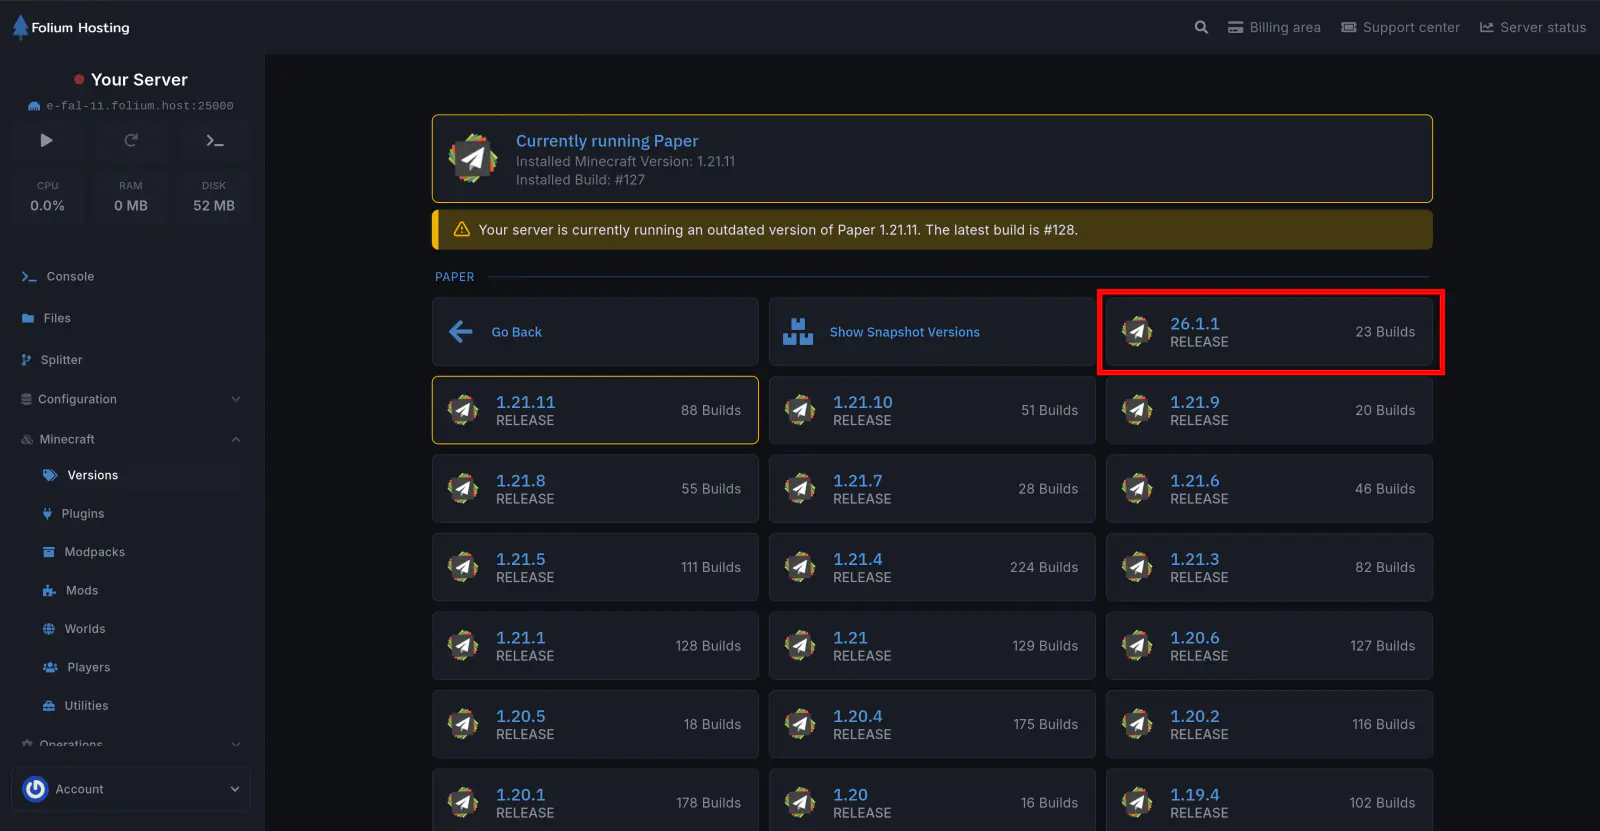Click the restart server icon
Screen dimensions: 1600x831
point(131,141)
